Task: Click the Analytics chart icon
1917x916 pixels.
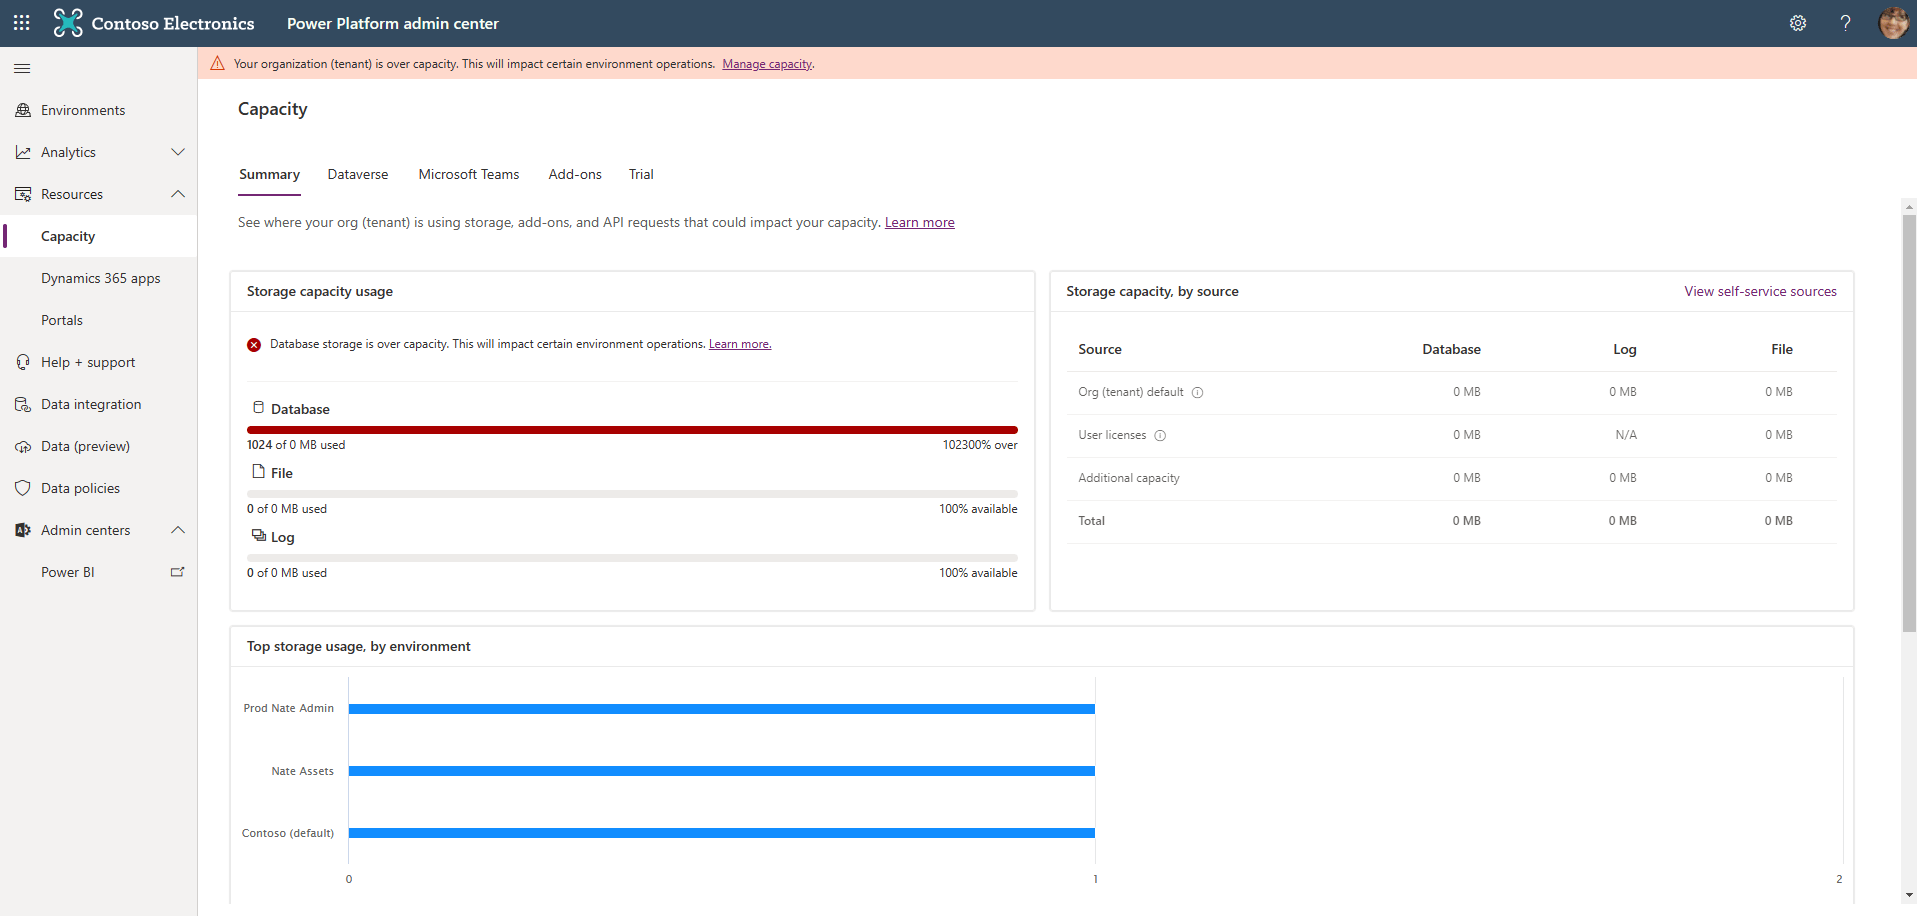Action: tap(23, 152)
